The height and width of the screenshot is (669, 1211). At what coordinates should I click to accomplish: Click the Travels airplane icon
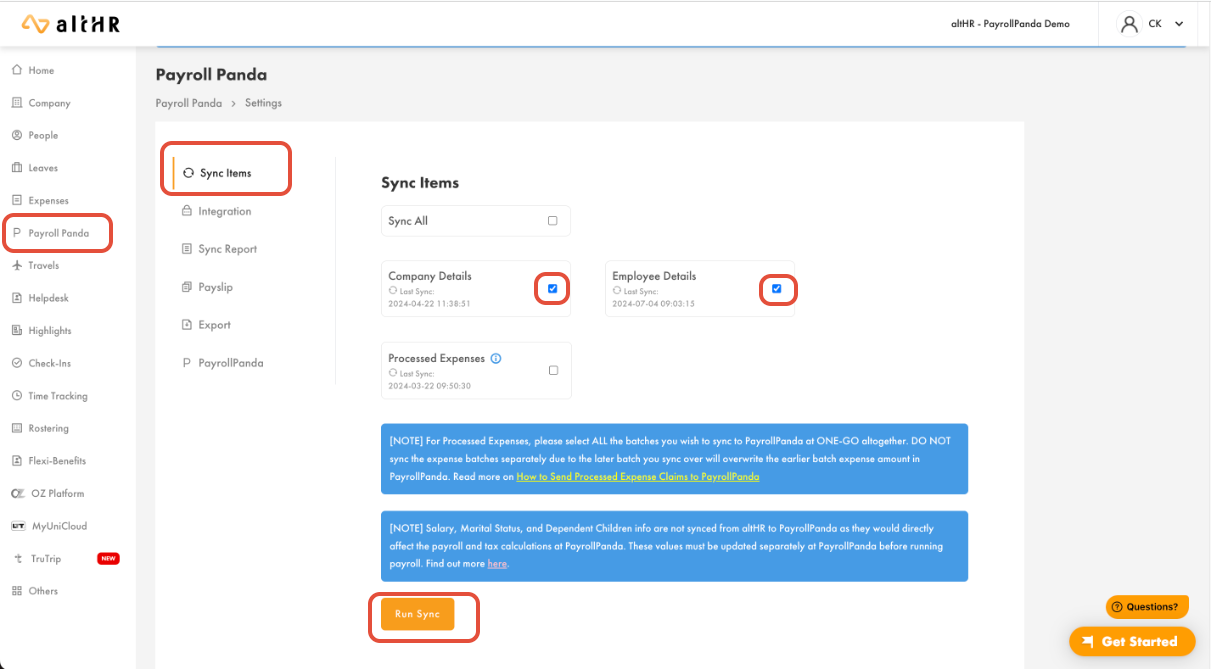point(17,265)
